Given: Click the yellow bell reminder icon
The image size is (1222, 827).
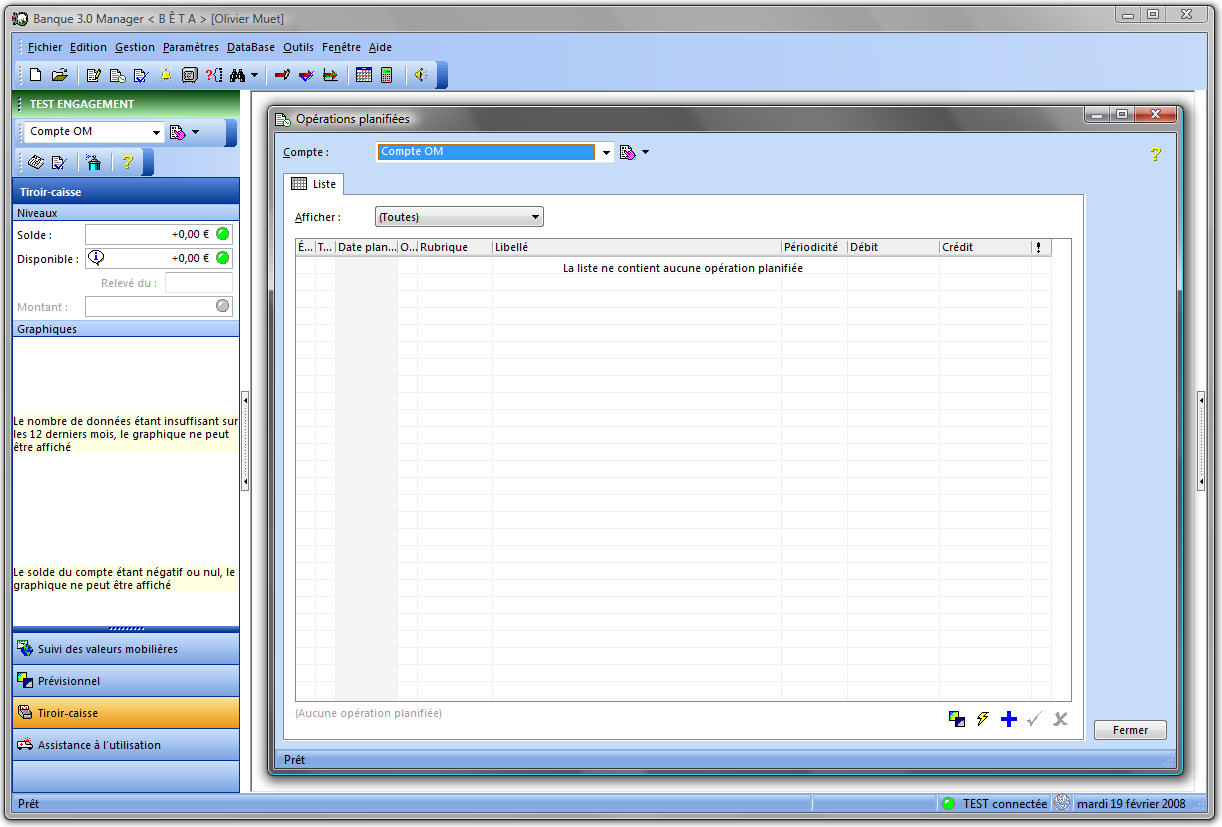Looking at the screenshot, I should tap(166, 75).
